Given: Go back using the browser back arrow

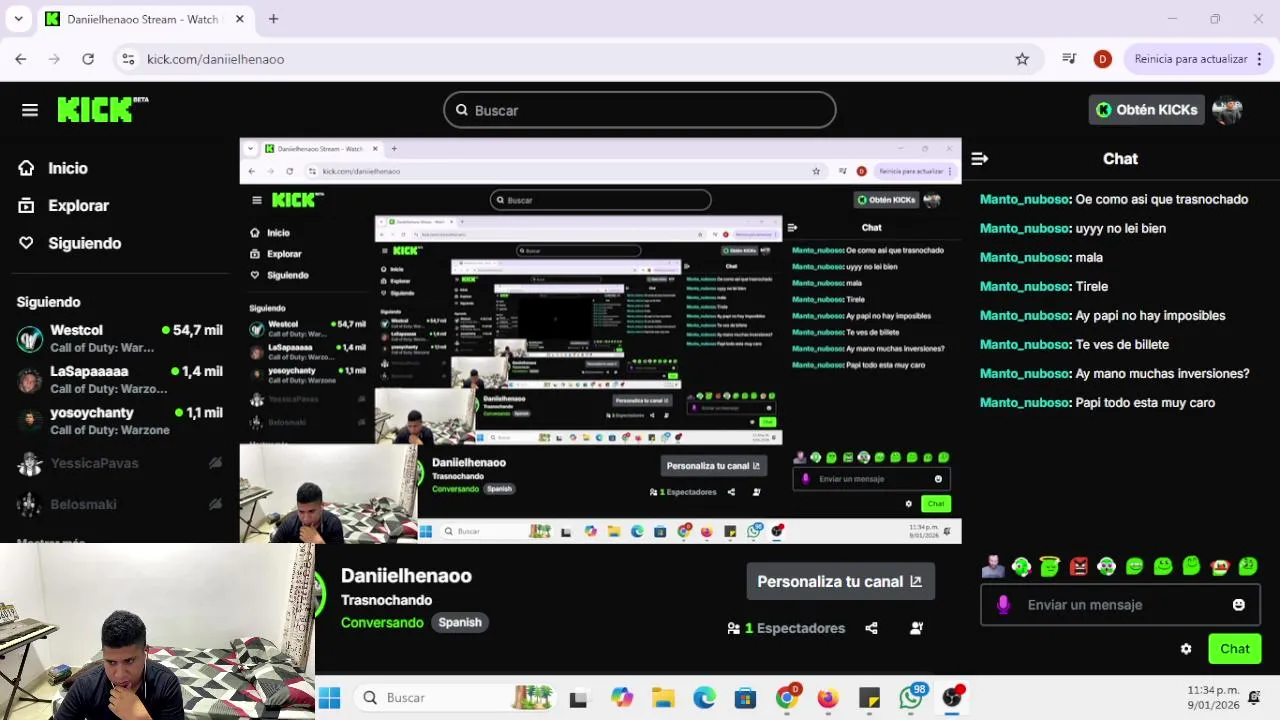Looking at the screenshot, I should (x=21, y=59).
